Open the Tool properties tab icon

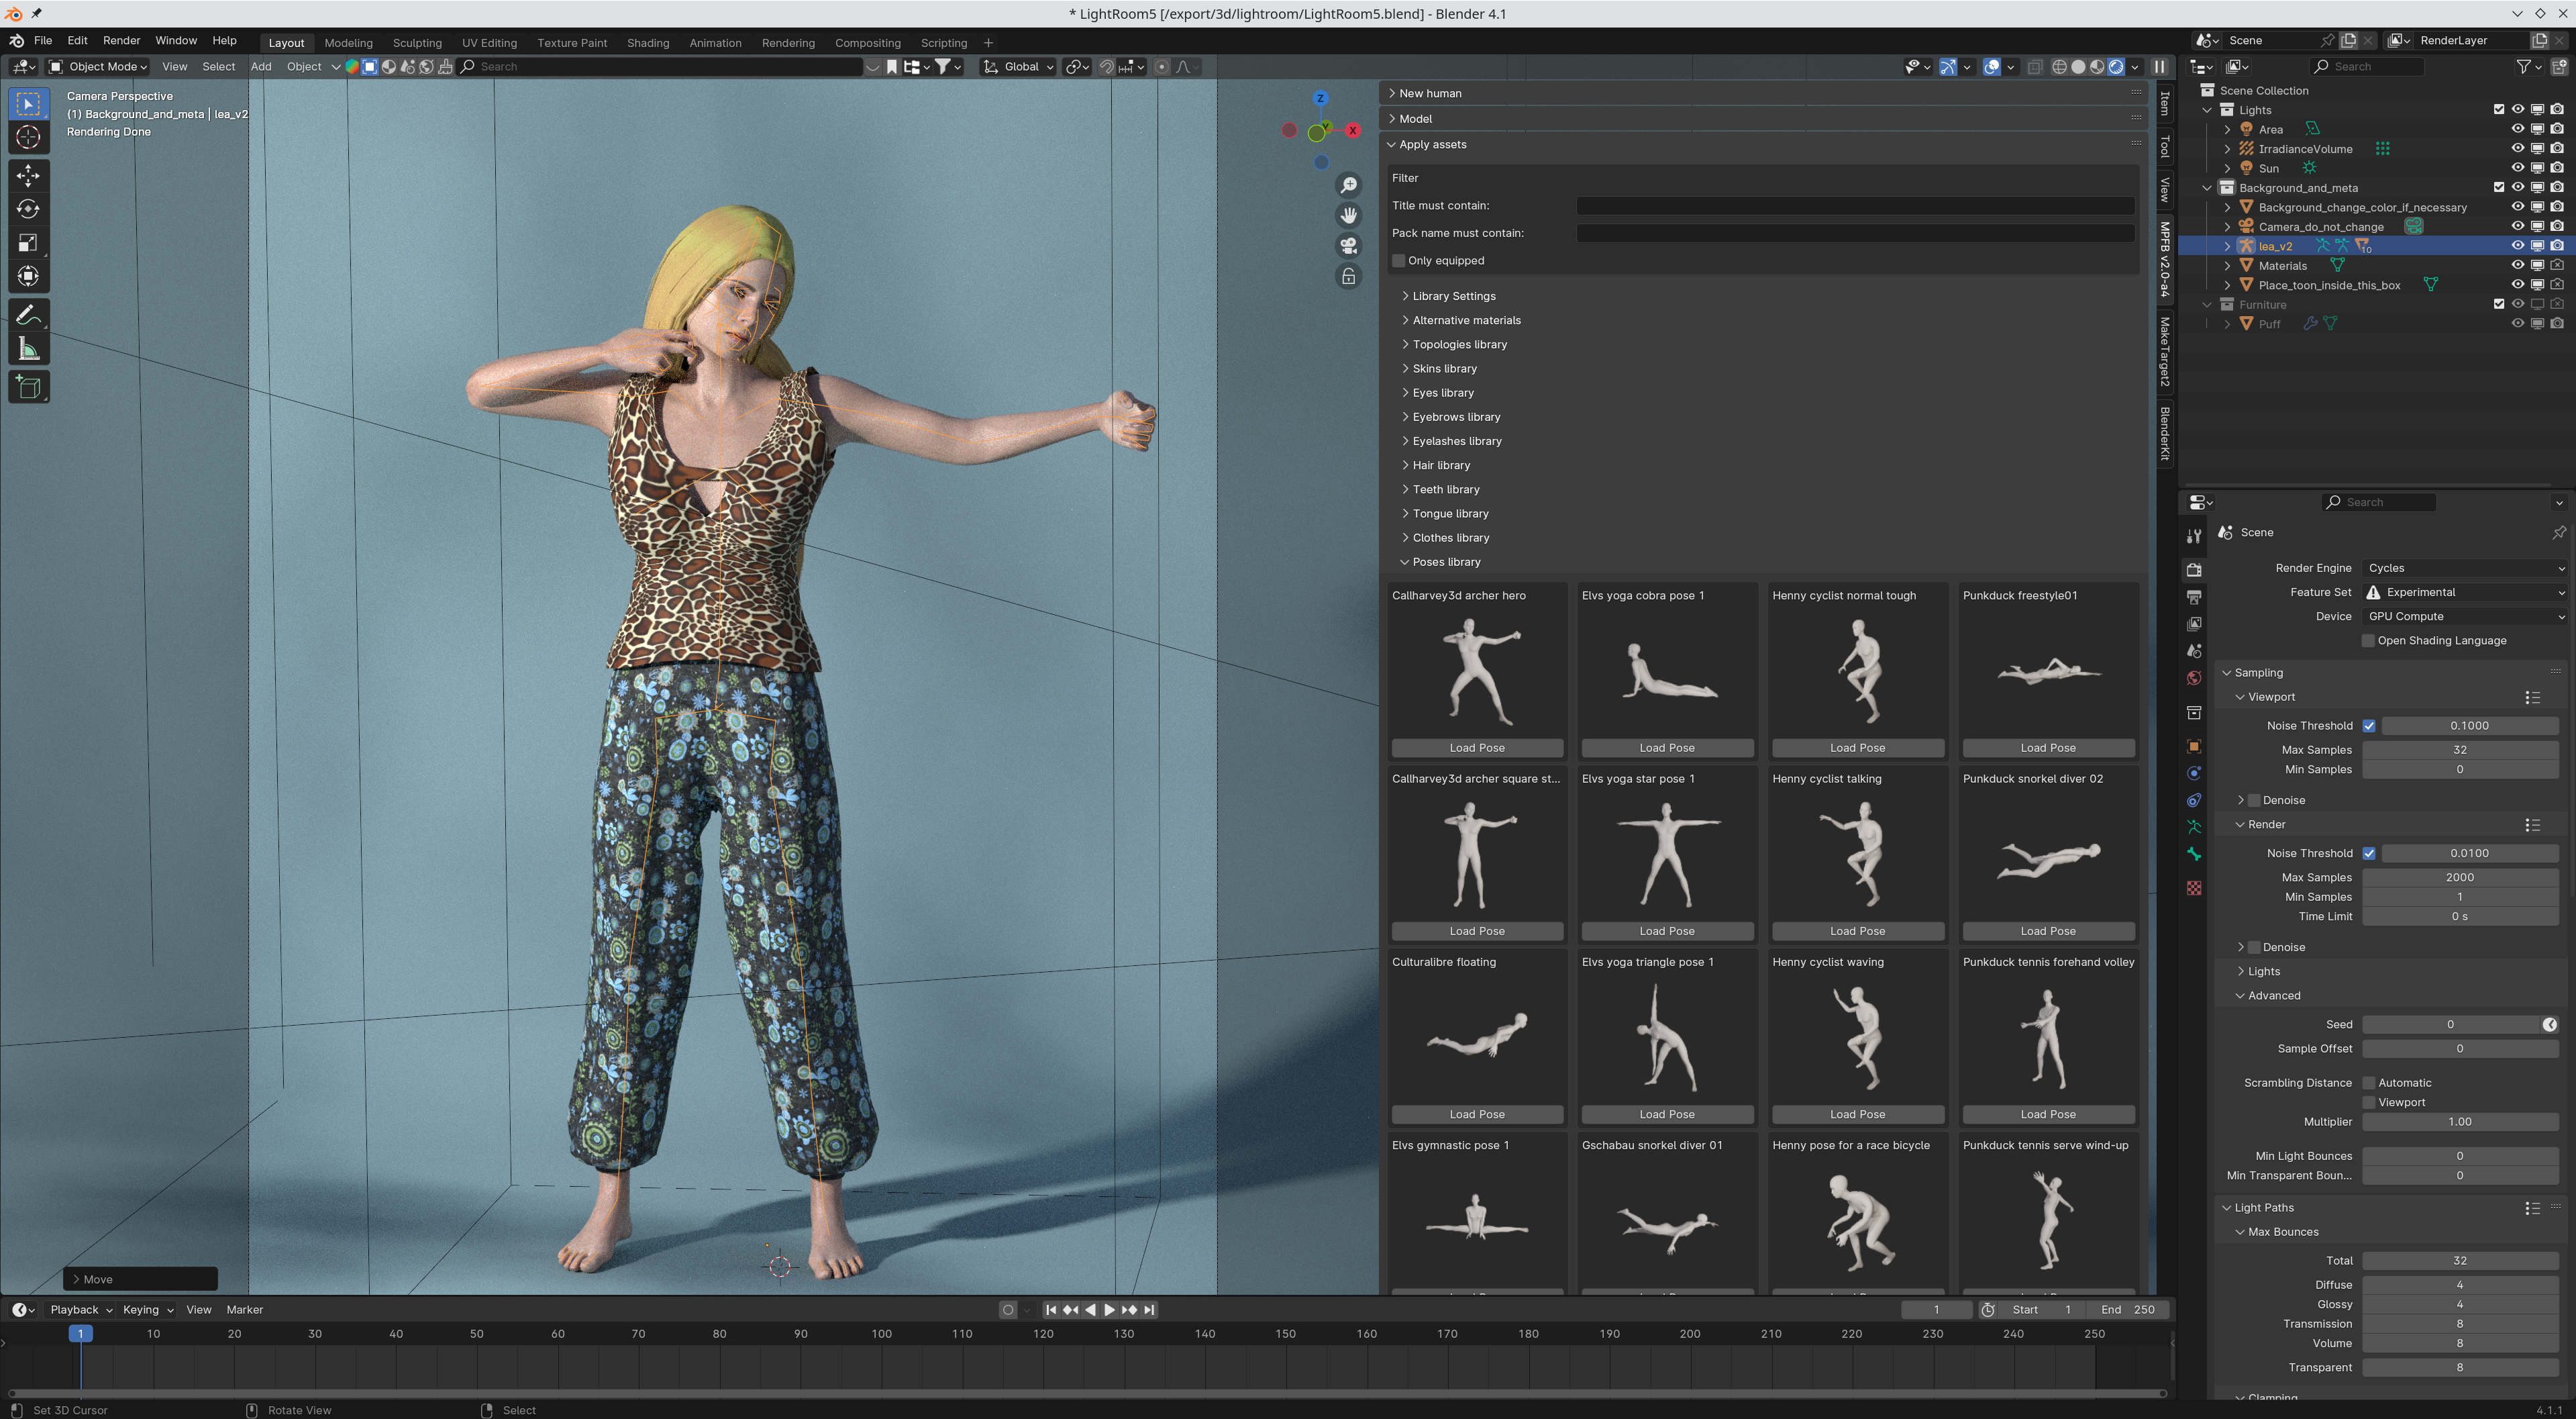(x=2194, y=537)
